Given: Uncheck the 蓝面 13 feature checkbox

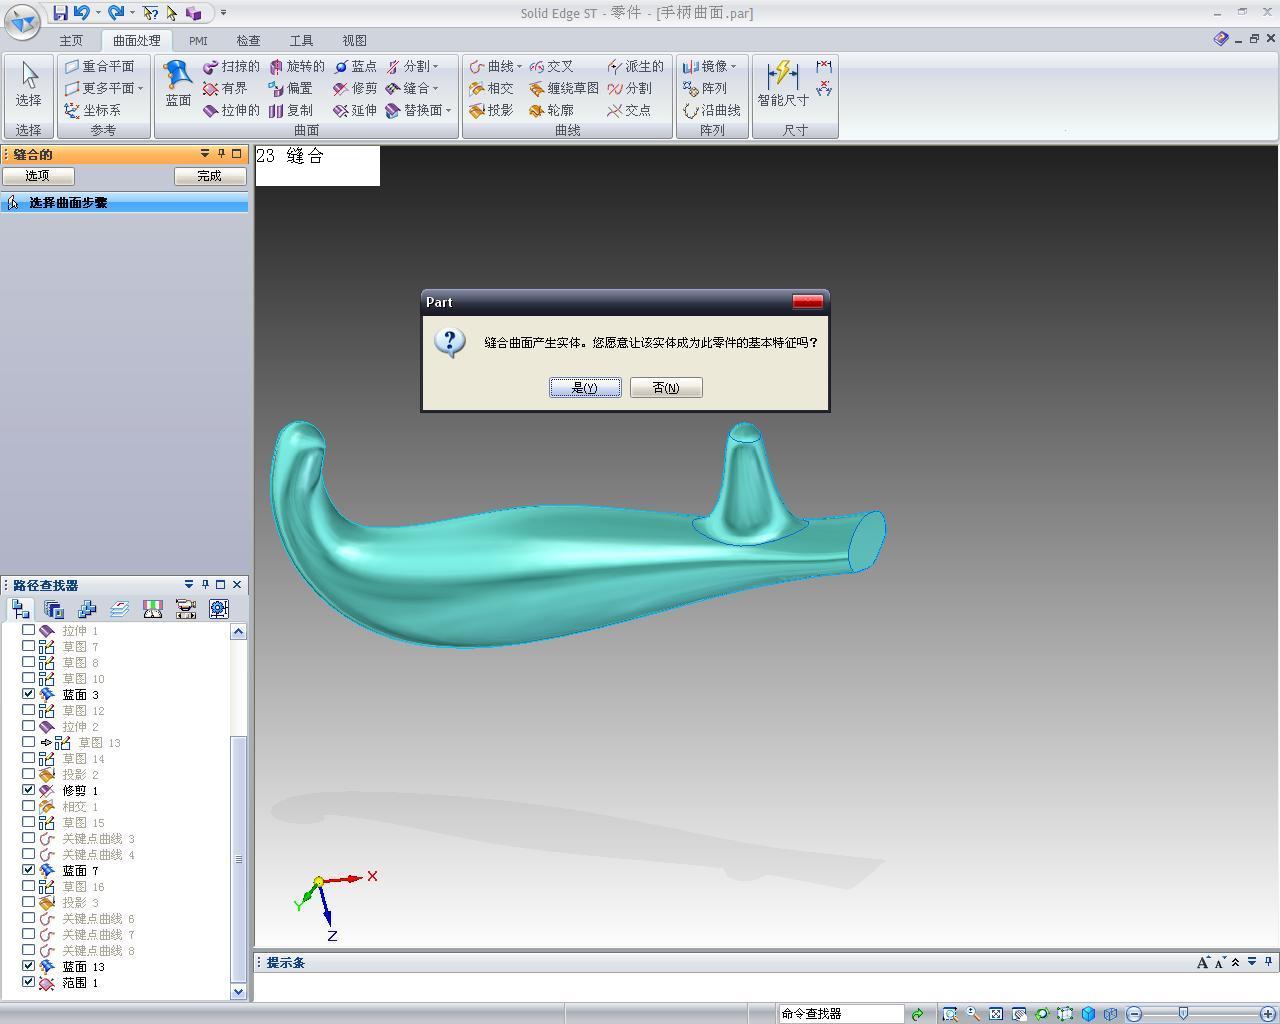Looking at the screenshot, I should coord(29,966).
